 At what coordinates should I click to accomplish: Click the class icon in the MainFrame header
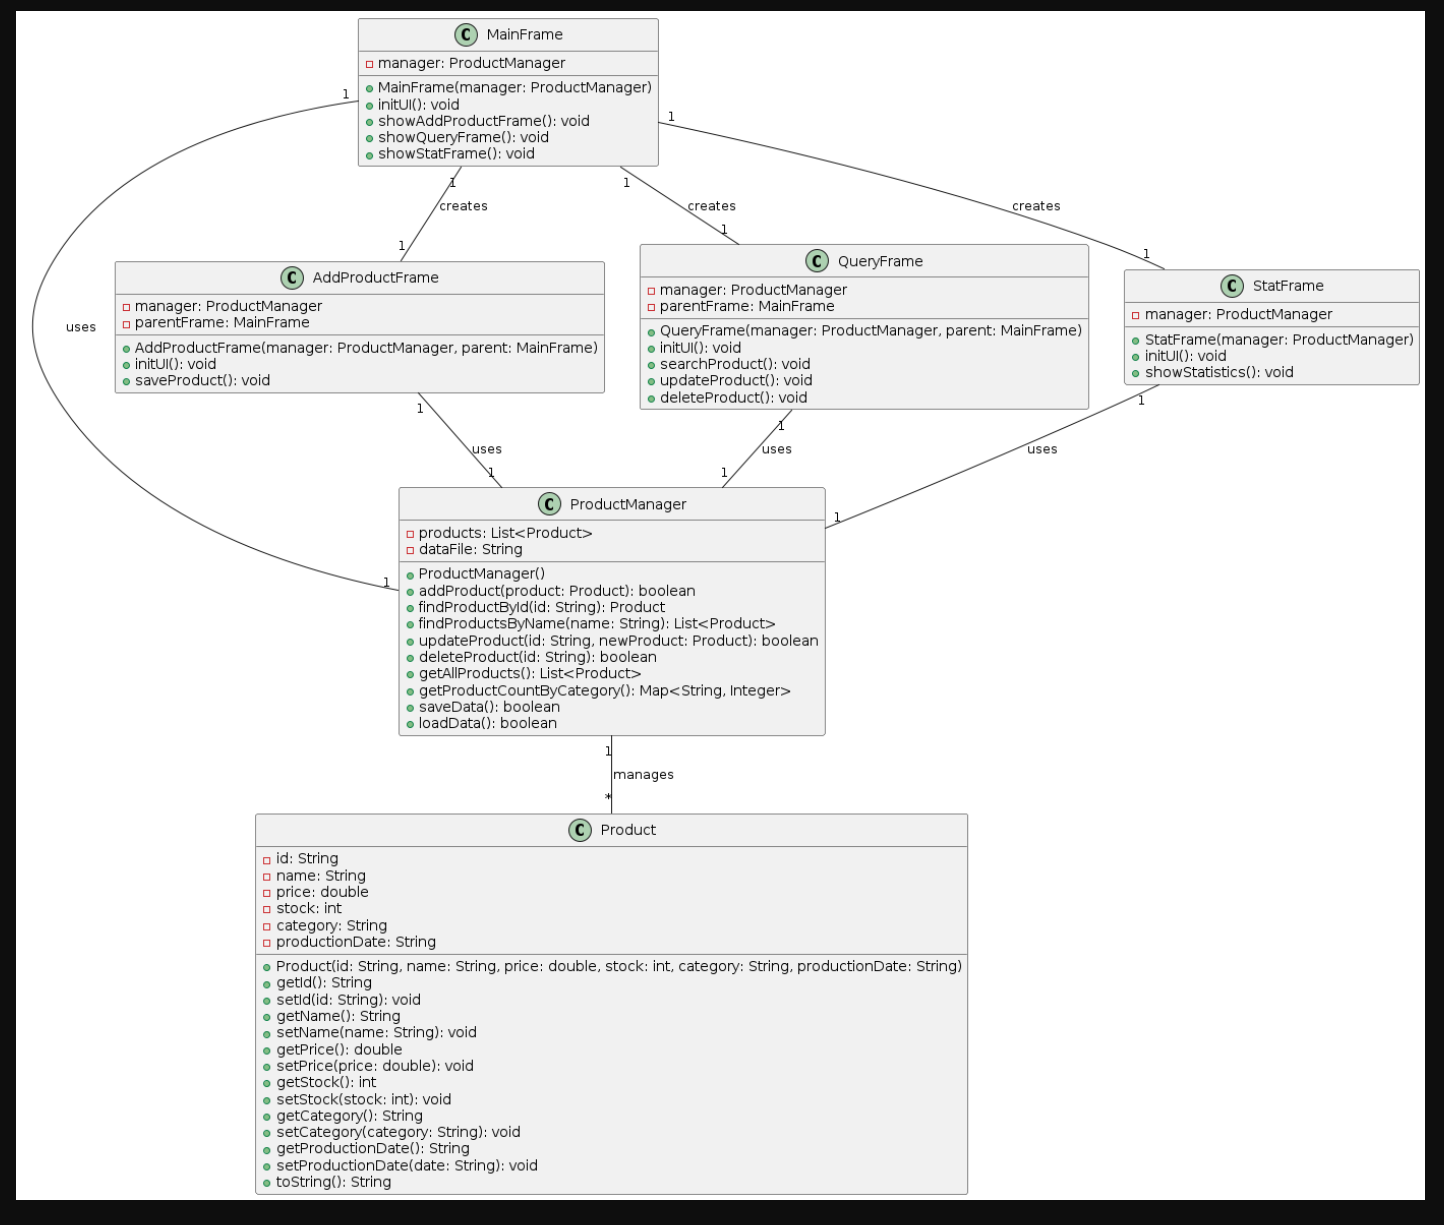[464, 33]
